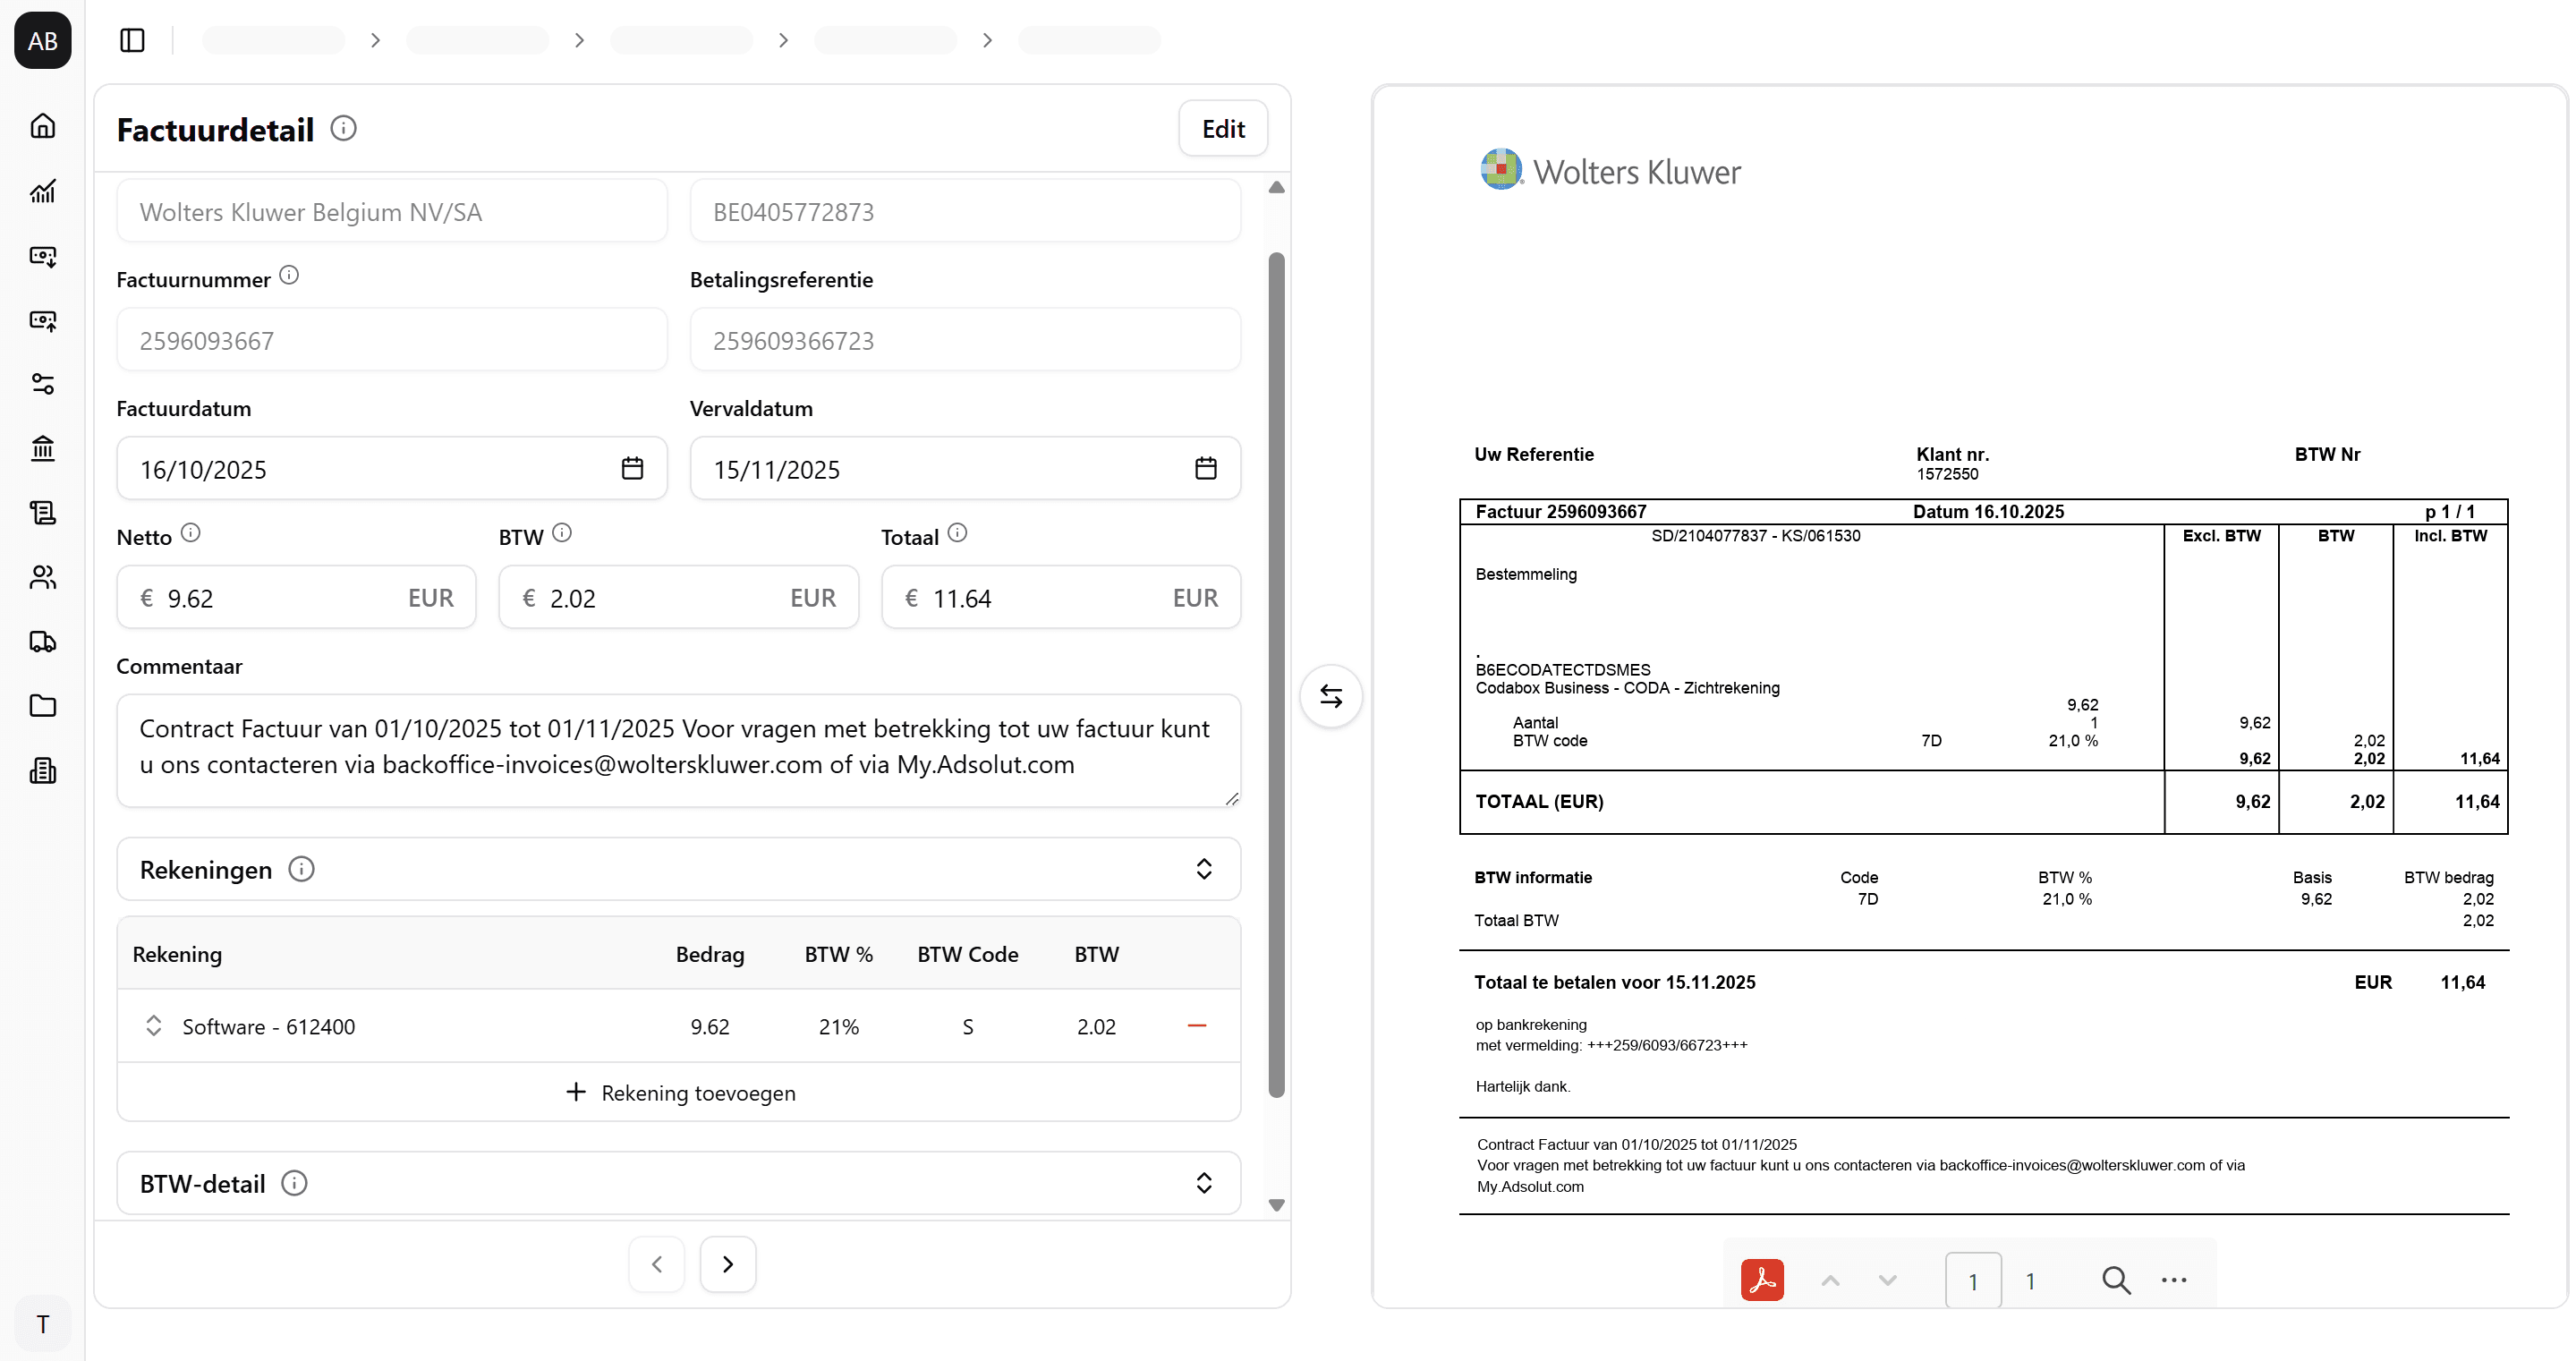Screen dimensions: 2576x1361
Task: Expand the BTW-detail section chevron
Action: coord(1204,1183)
